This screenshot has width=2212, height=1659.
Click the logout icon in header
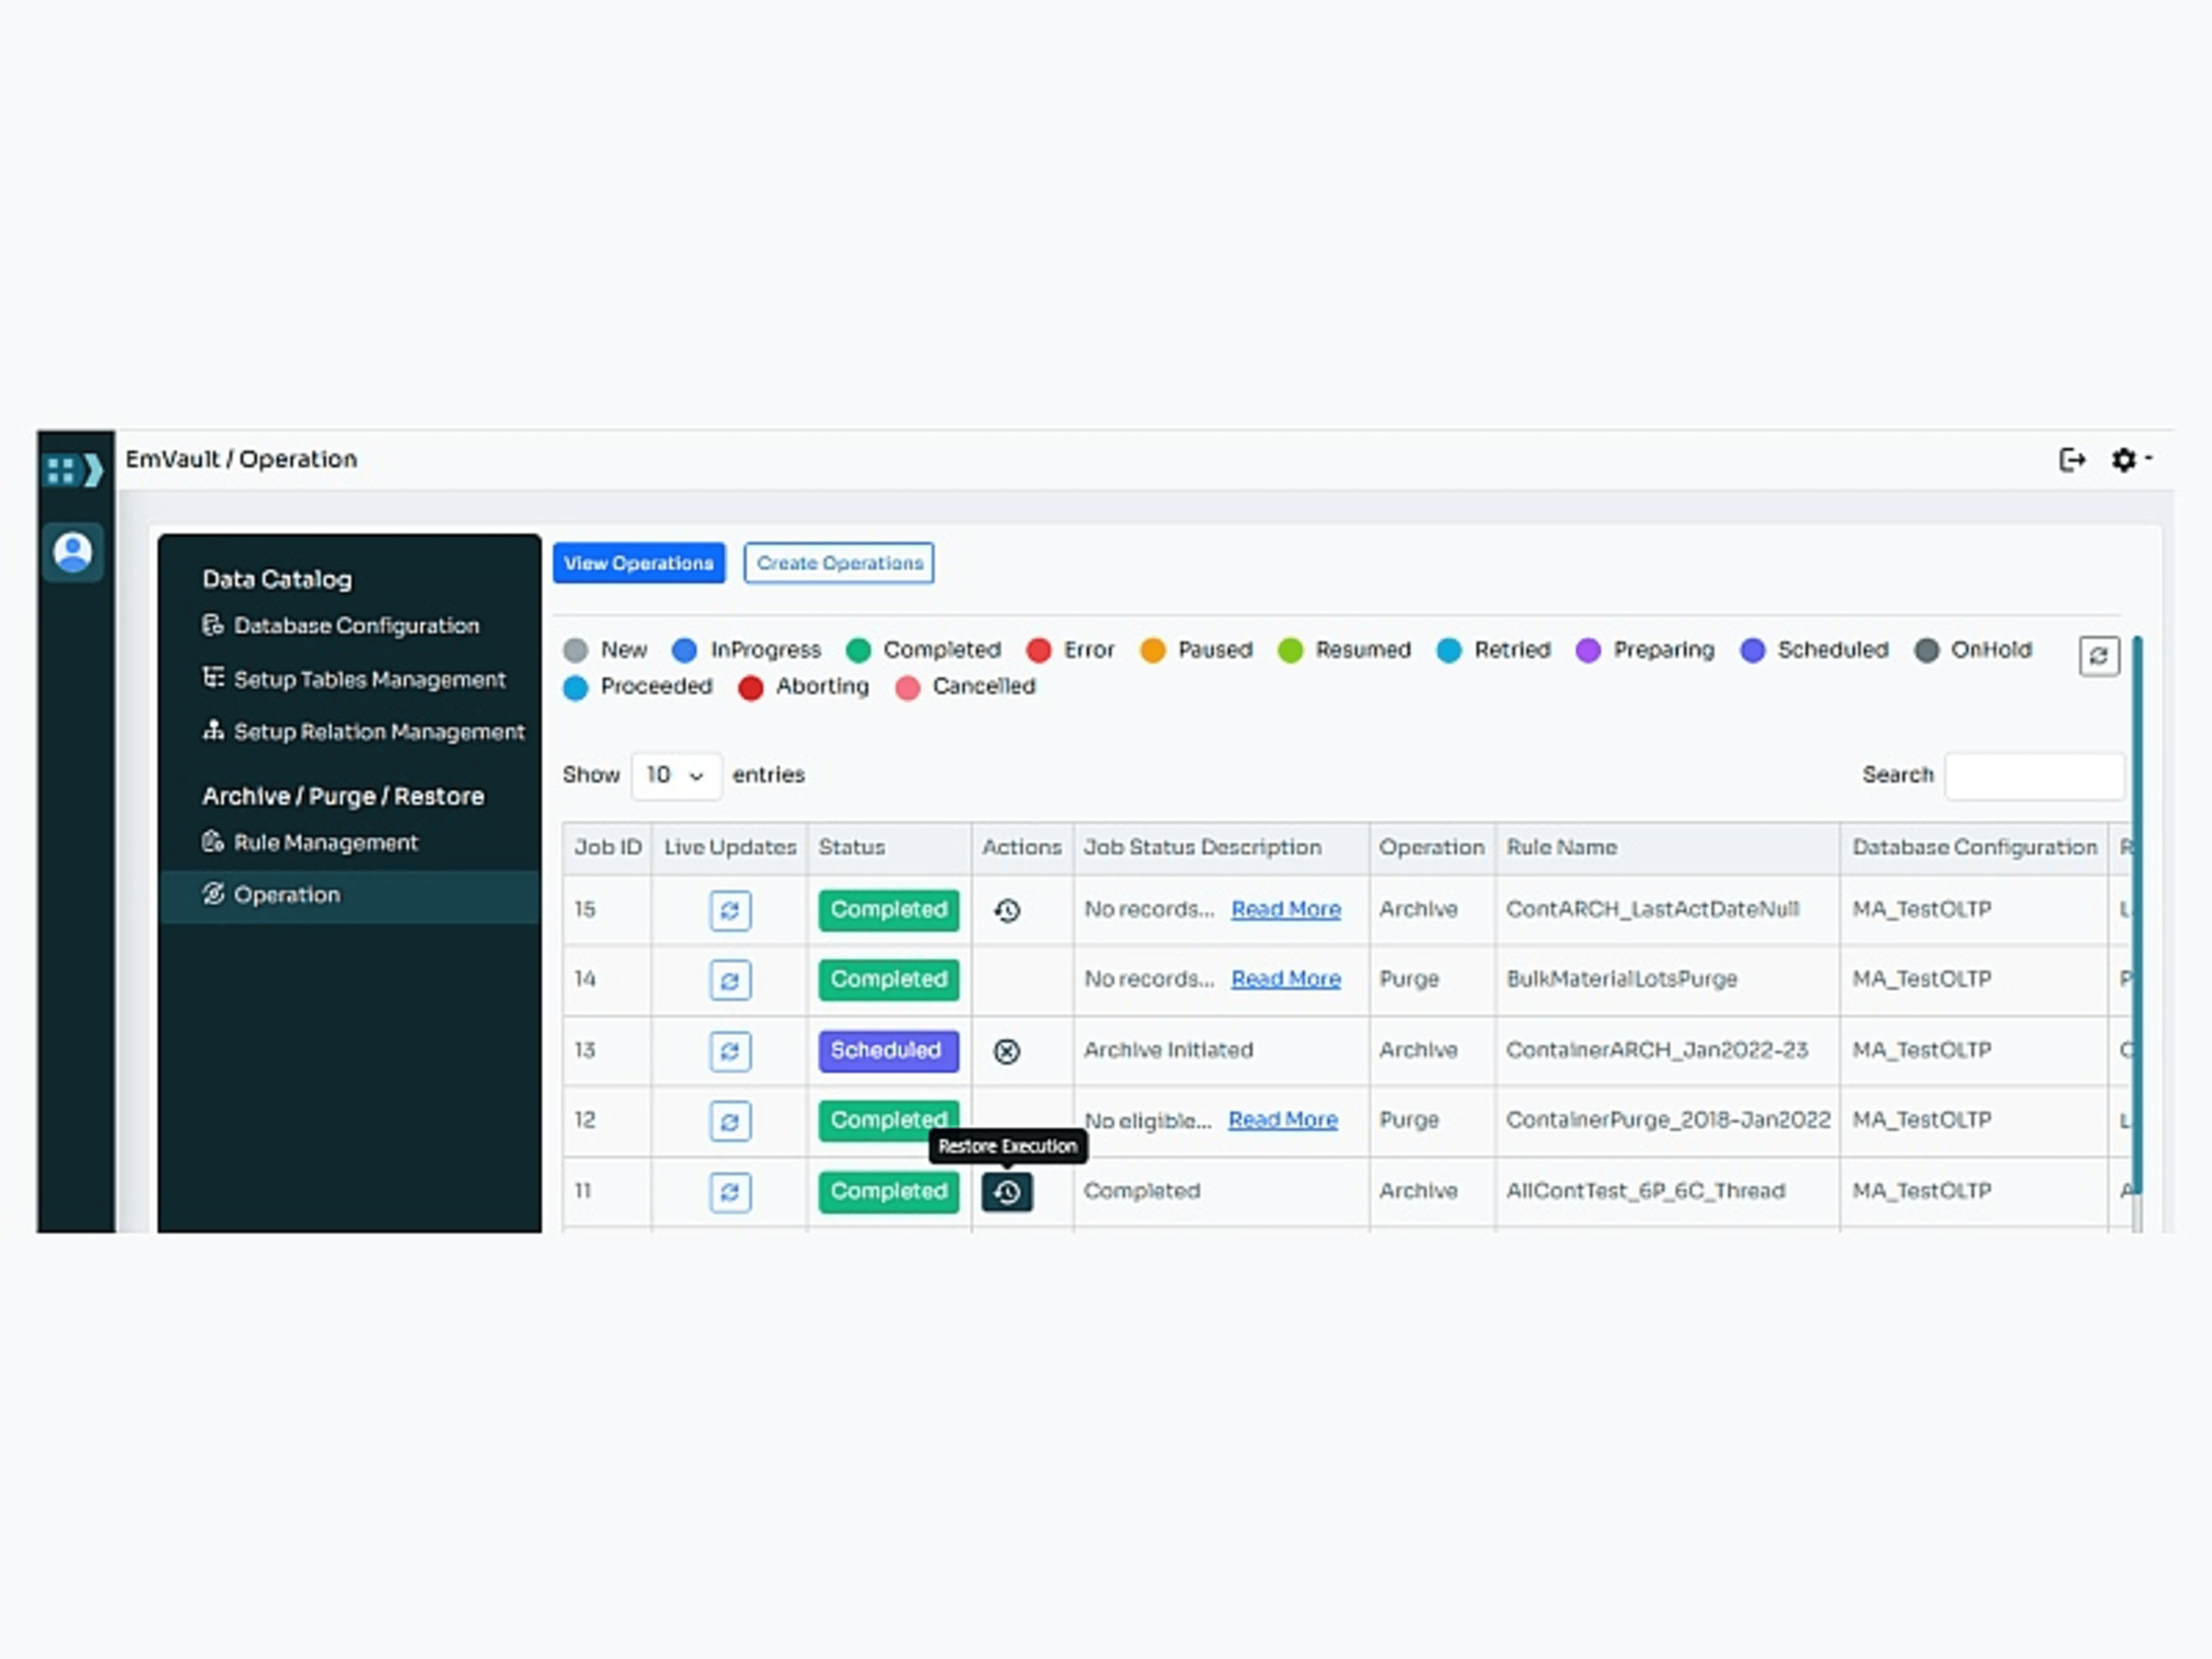pos(2071,459)
